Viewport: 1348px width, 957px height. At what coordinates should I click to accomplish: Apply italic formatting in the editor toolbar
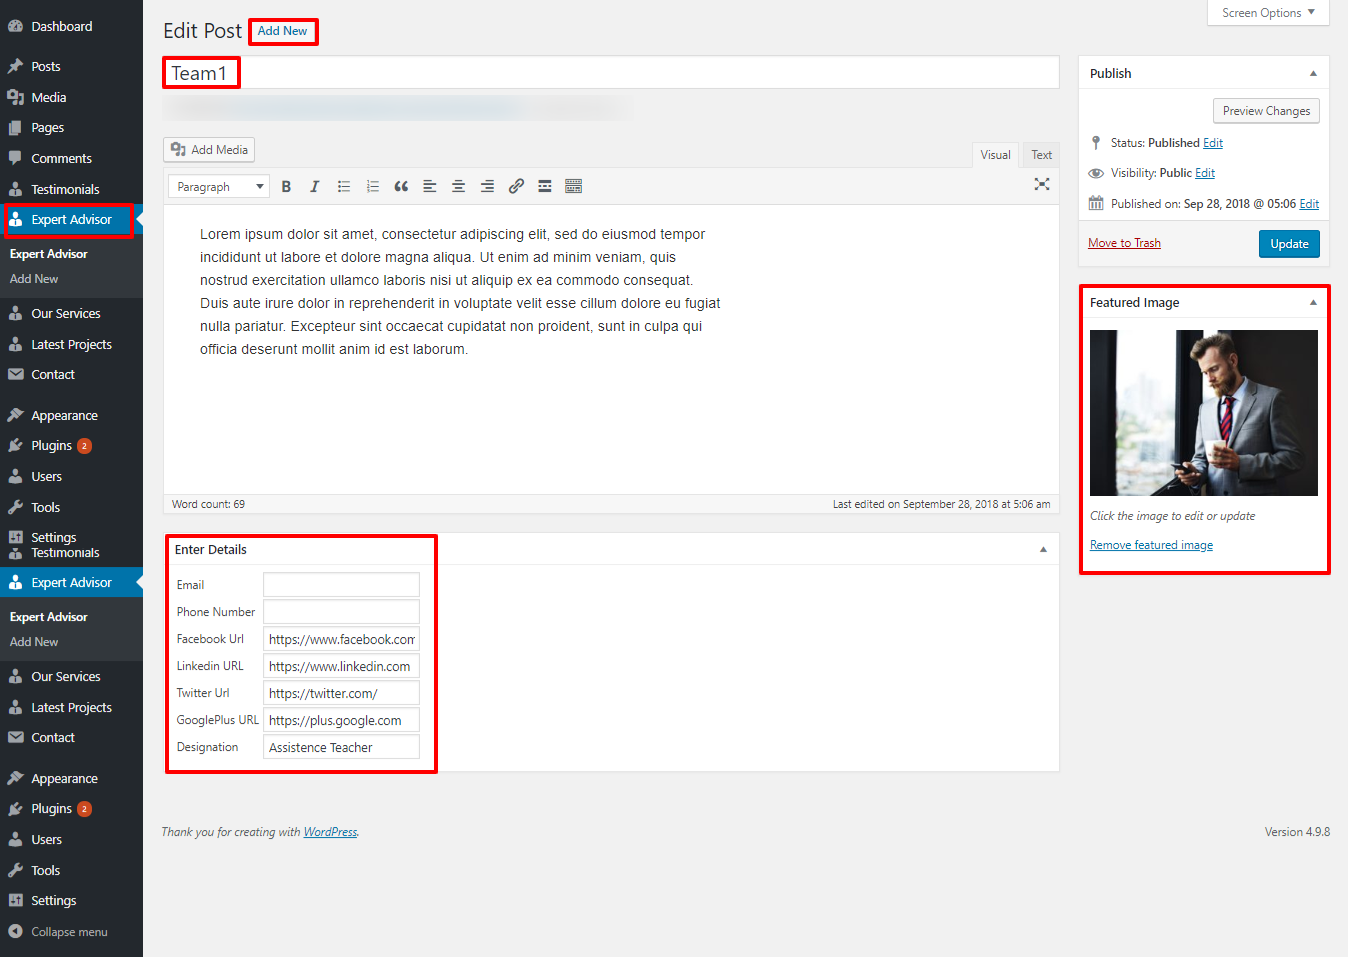click(x=314, y=187)
